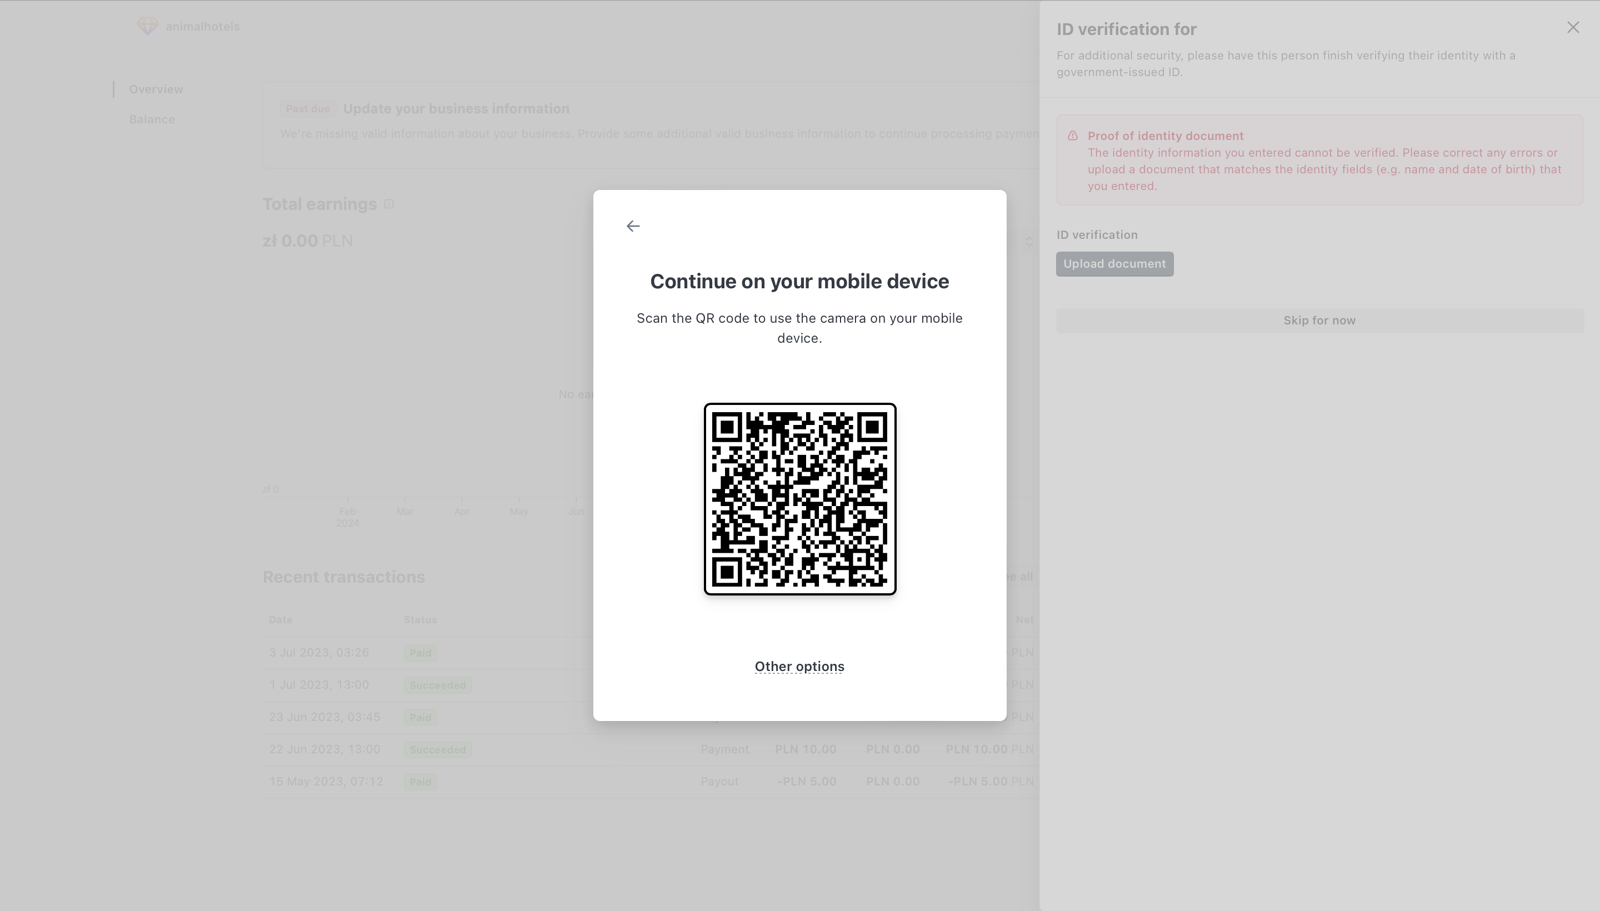Open Other options link
Image resolution: width=1600 pixels, height=911 pixels.
[799, 667]
